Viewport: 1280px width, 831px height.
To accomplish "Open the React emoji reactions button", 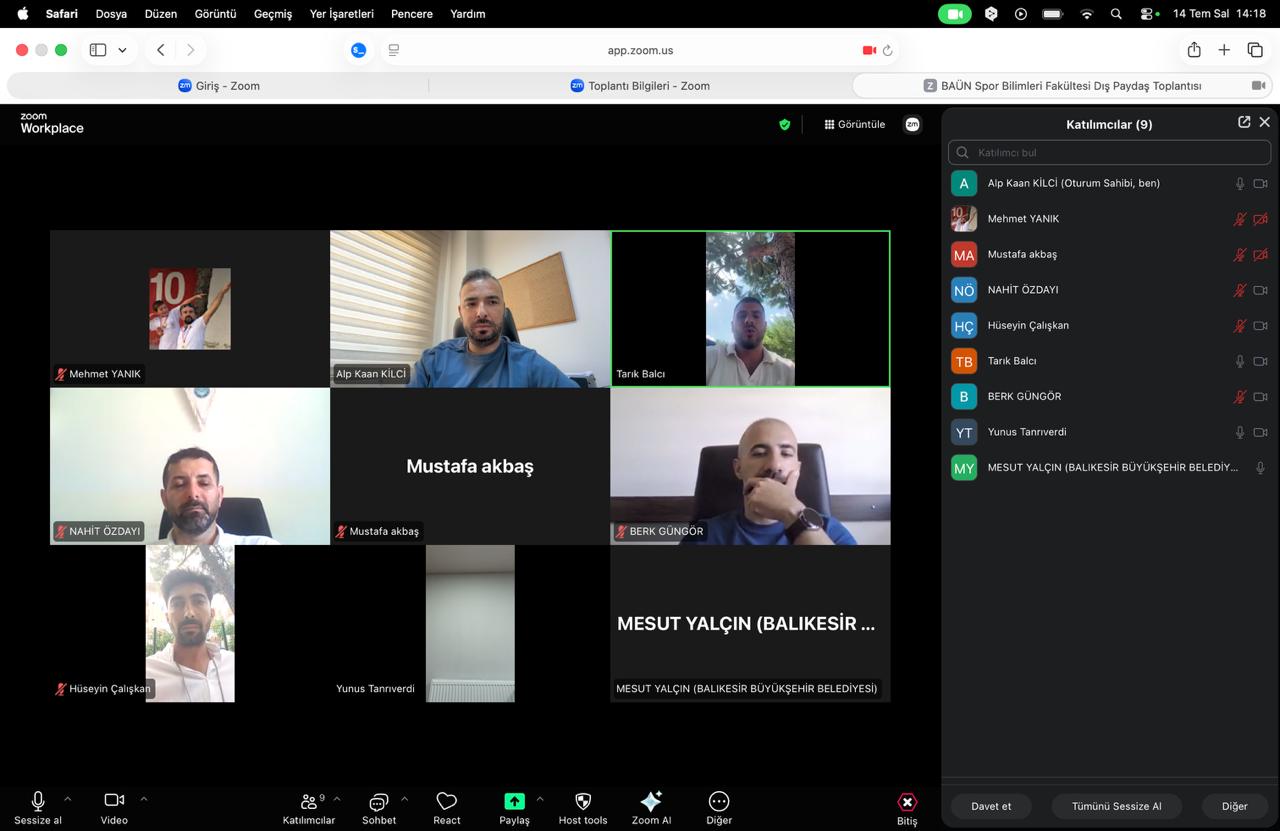I will pos(447,801).
